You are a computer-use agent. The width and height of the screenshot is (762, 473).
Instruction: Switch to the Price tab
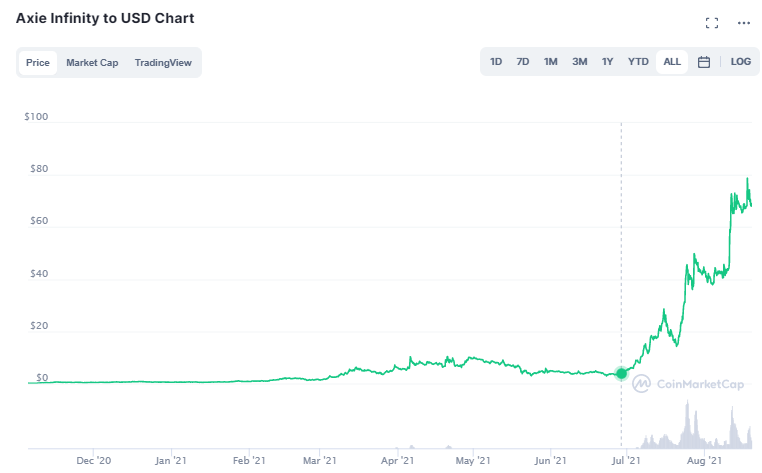pyautogui.click(x=38, y=63)
